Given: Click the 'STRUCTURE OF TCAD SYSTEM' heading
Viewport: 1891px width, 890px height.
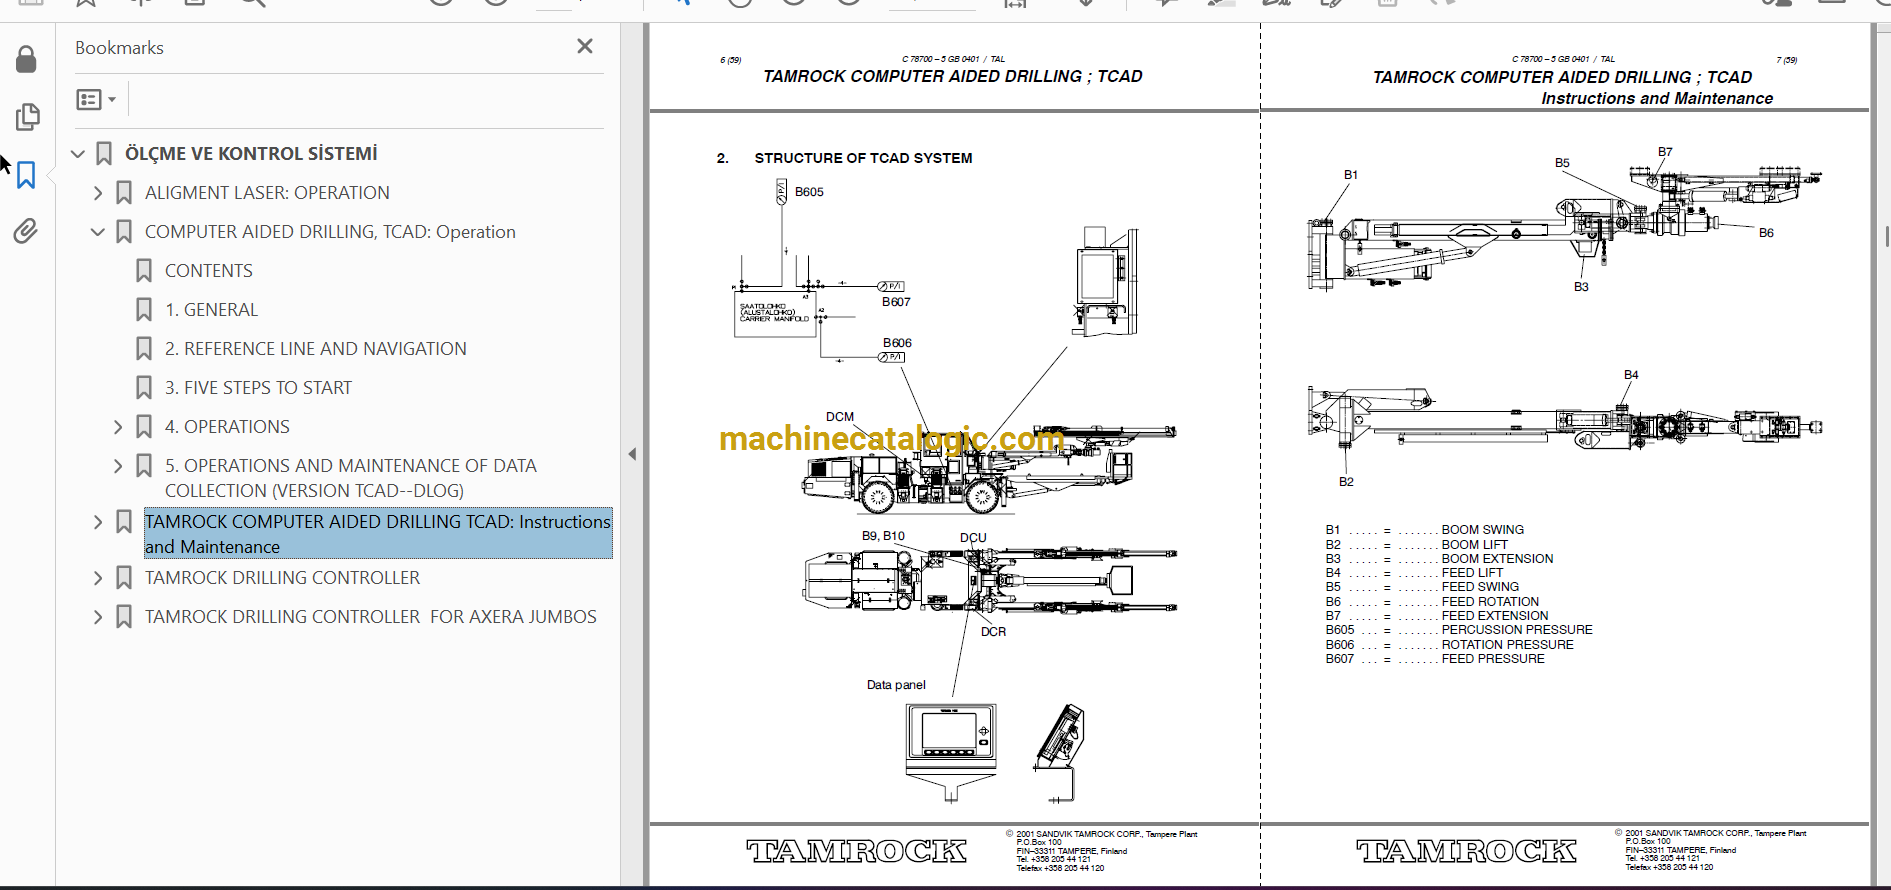Looking at the screenshot, I should [863, 158].
